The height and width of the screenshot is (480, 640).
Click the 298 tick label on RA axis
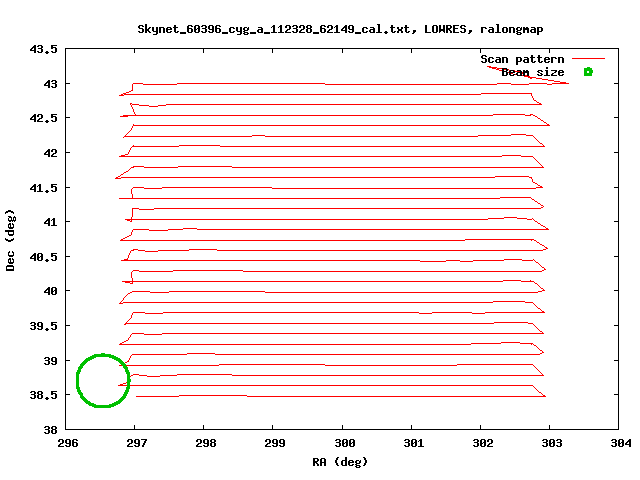[206, 443]
